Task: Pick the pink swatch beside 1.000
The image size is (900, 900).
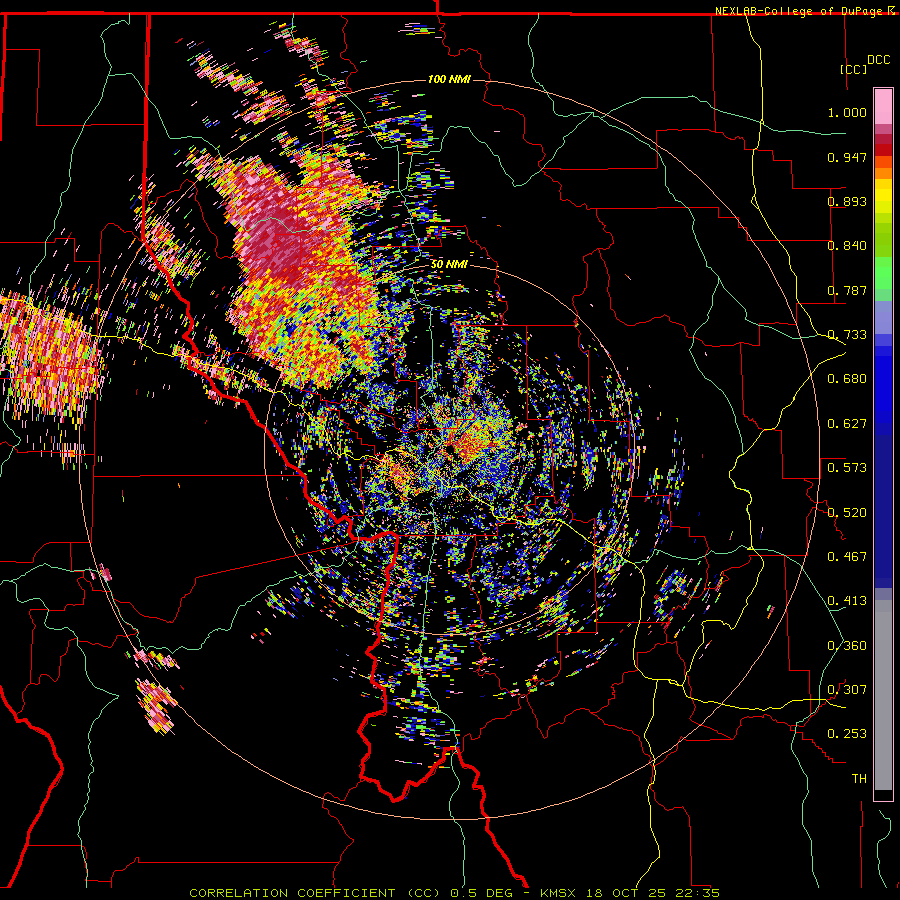Action: click(x=883, y=107)
